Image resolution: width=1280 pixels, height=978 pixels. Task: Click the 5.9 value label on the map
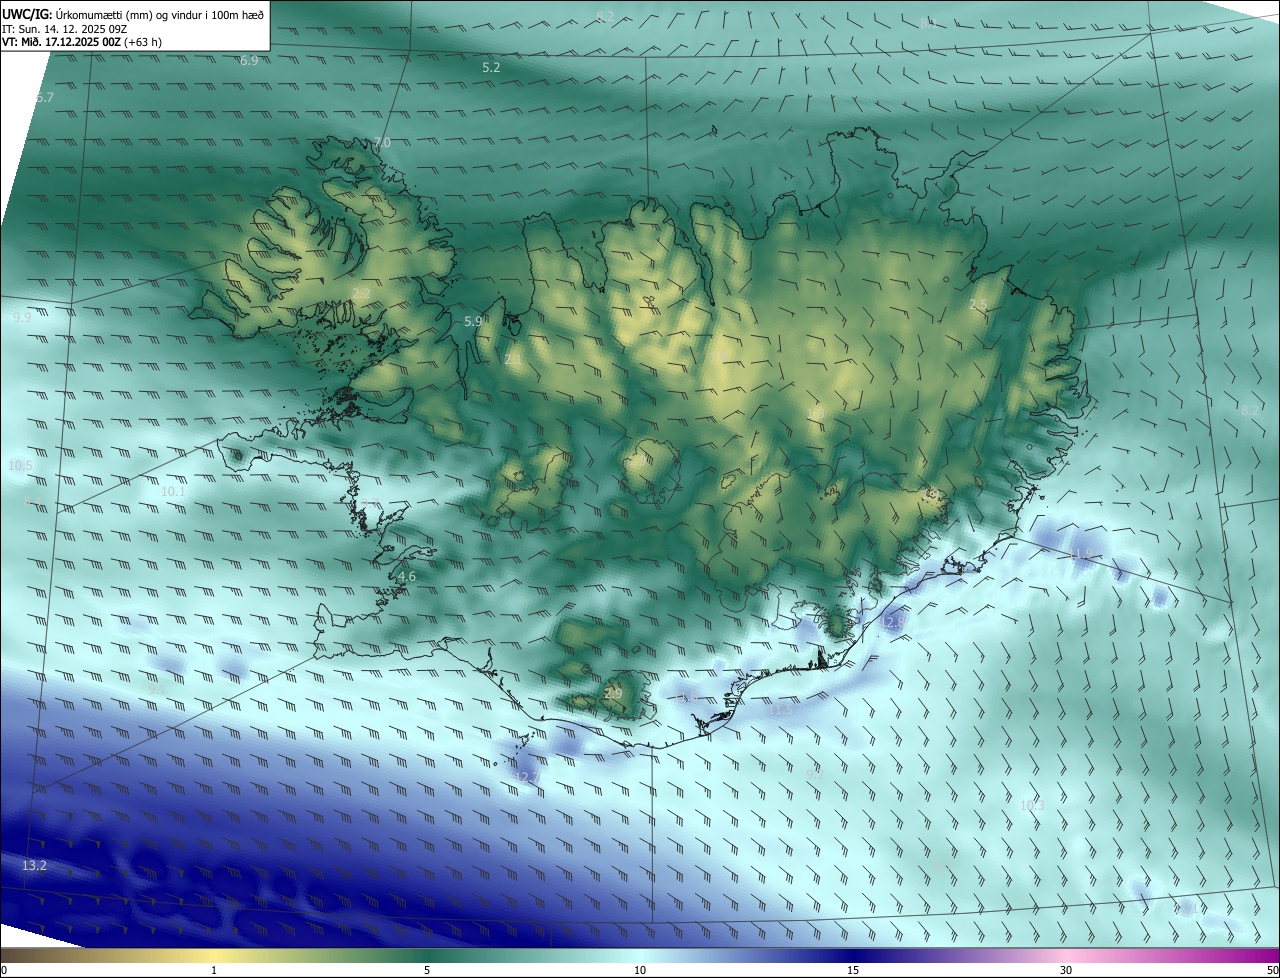474,321
